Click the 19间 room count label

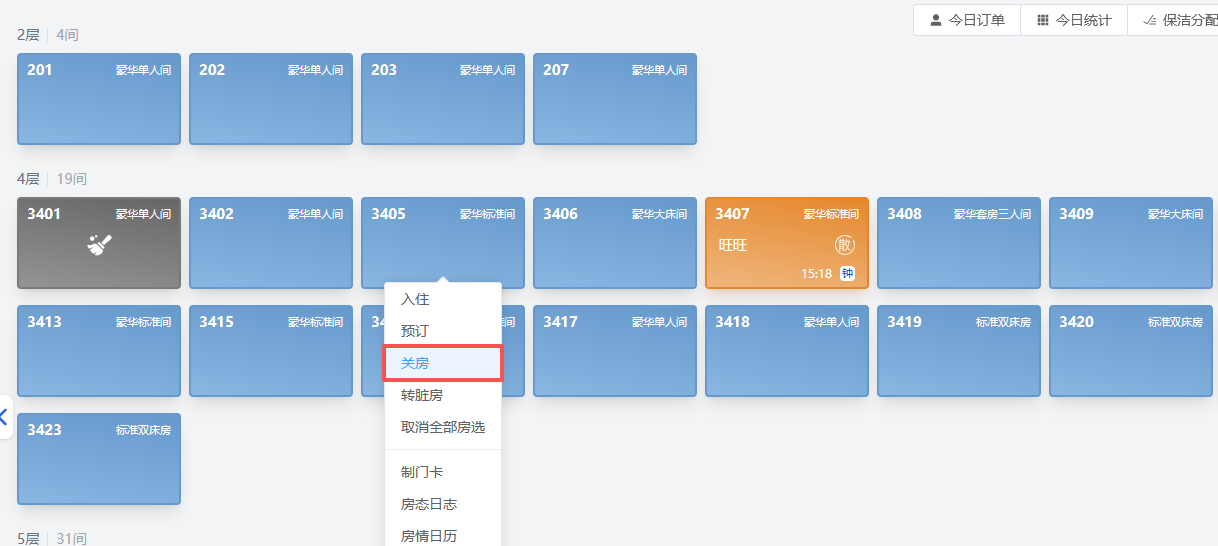click(x=71, y=179)
